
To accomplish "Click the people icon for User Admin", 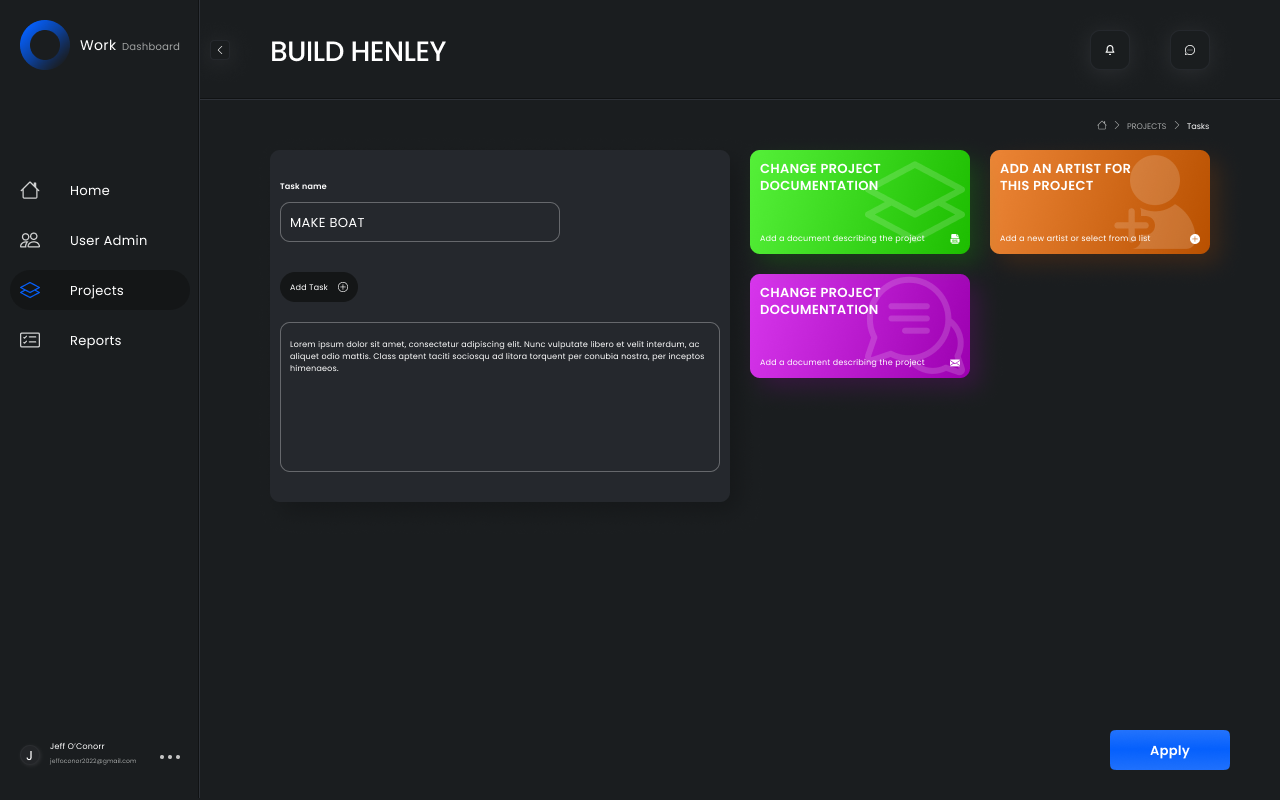I will (30, 240).
